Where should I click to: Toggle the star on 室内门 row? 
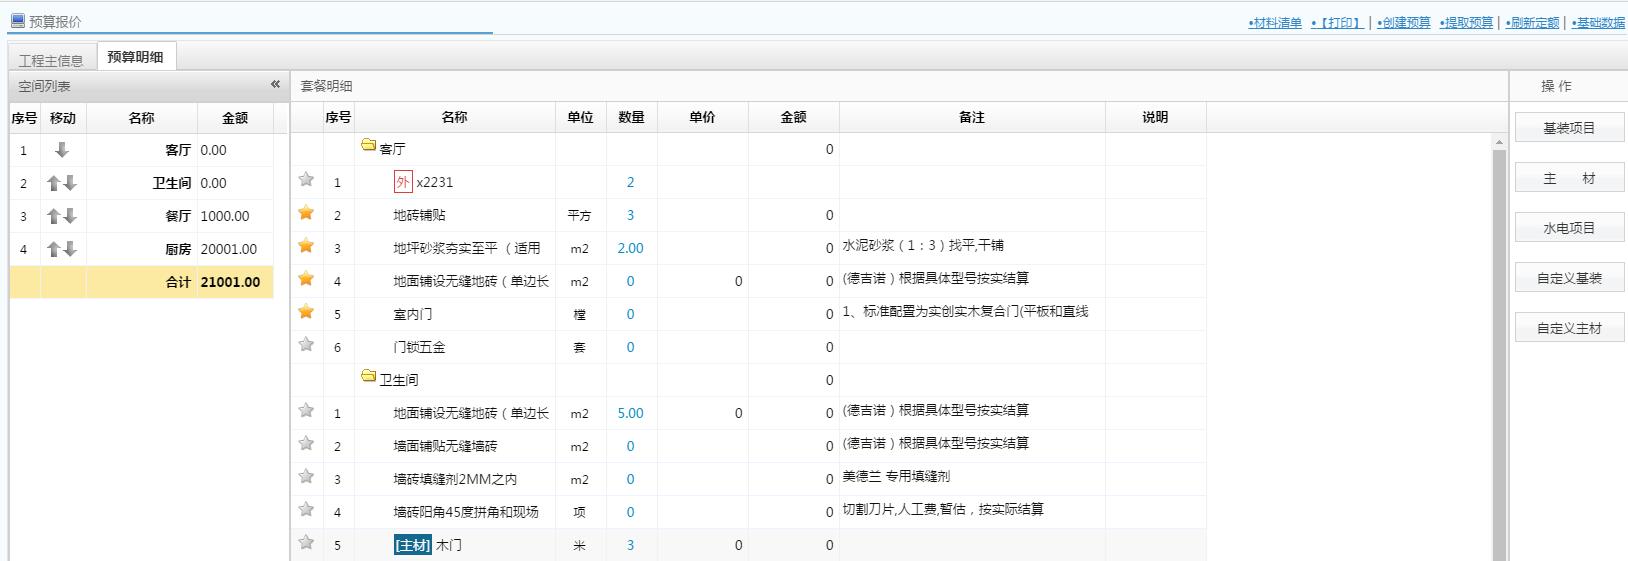(306, 312)
